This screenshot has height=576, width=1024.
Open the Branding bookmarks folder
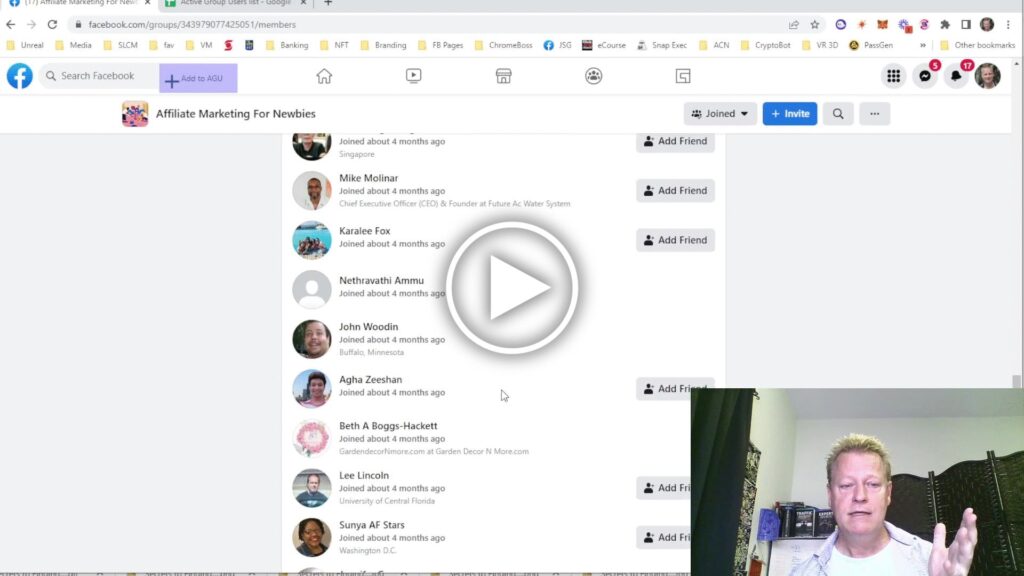tap(383, 46)
